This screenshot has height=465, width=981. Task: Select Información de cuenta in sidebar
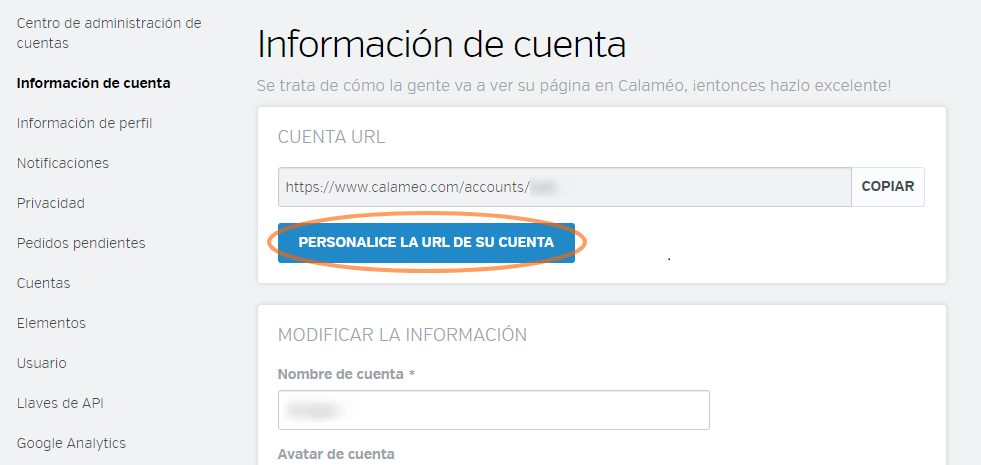[93, 83]
